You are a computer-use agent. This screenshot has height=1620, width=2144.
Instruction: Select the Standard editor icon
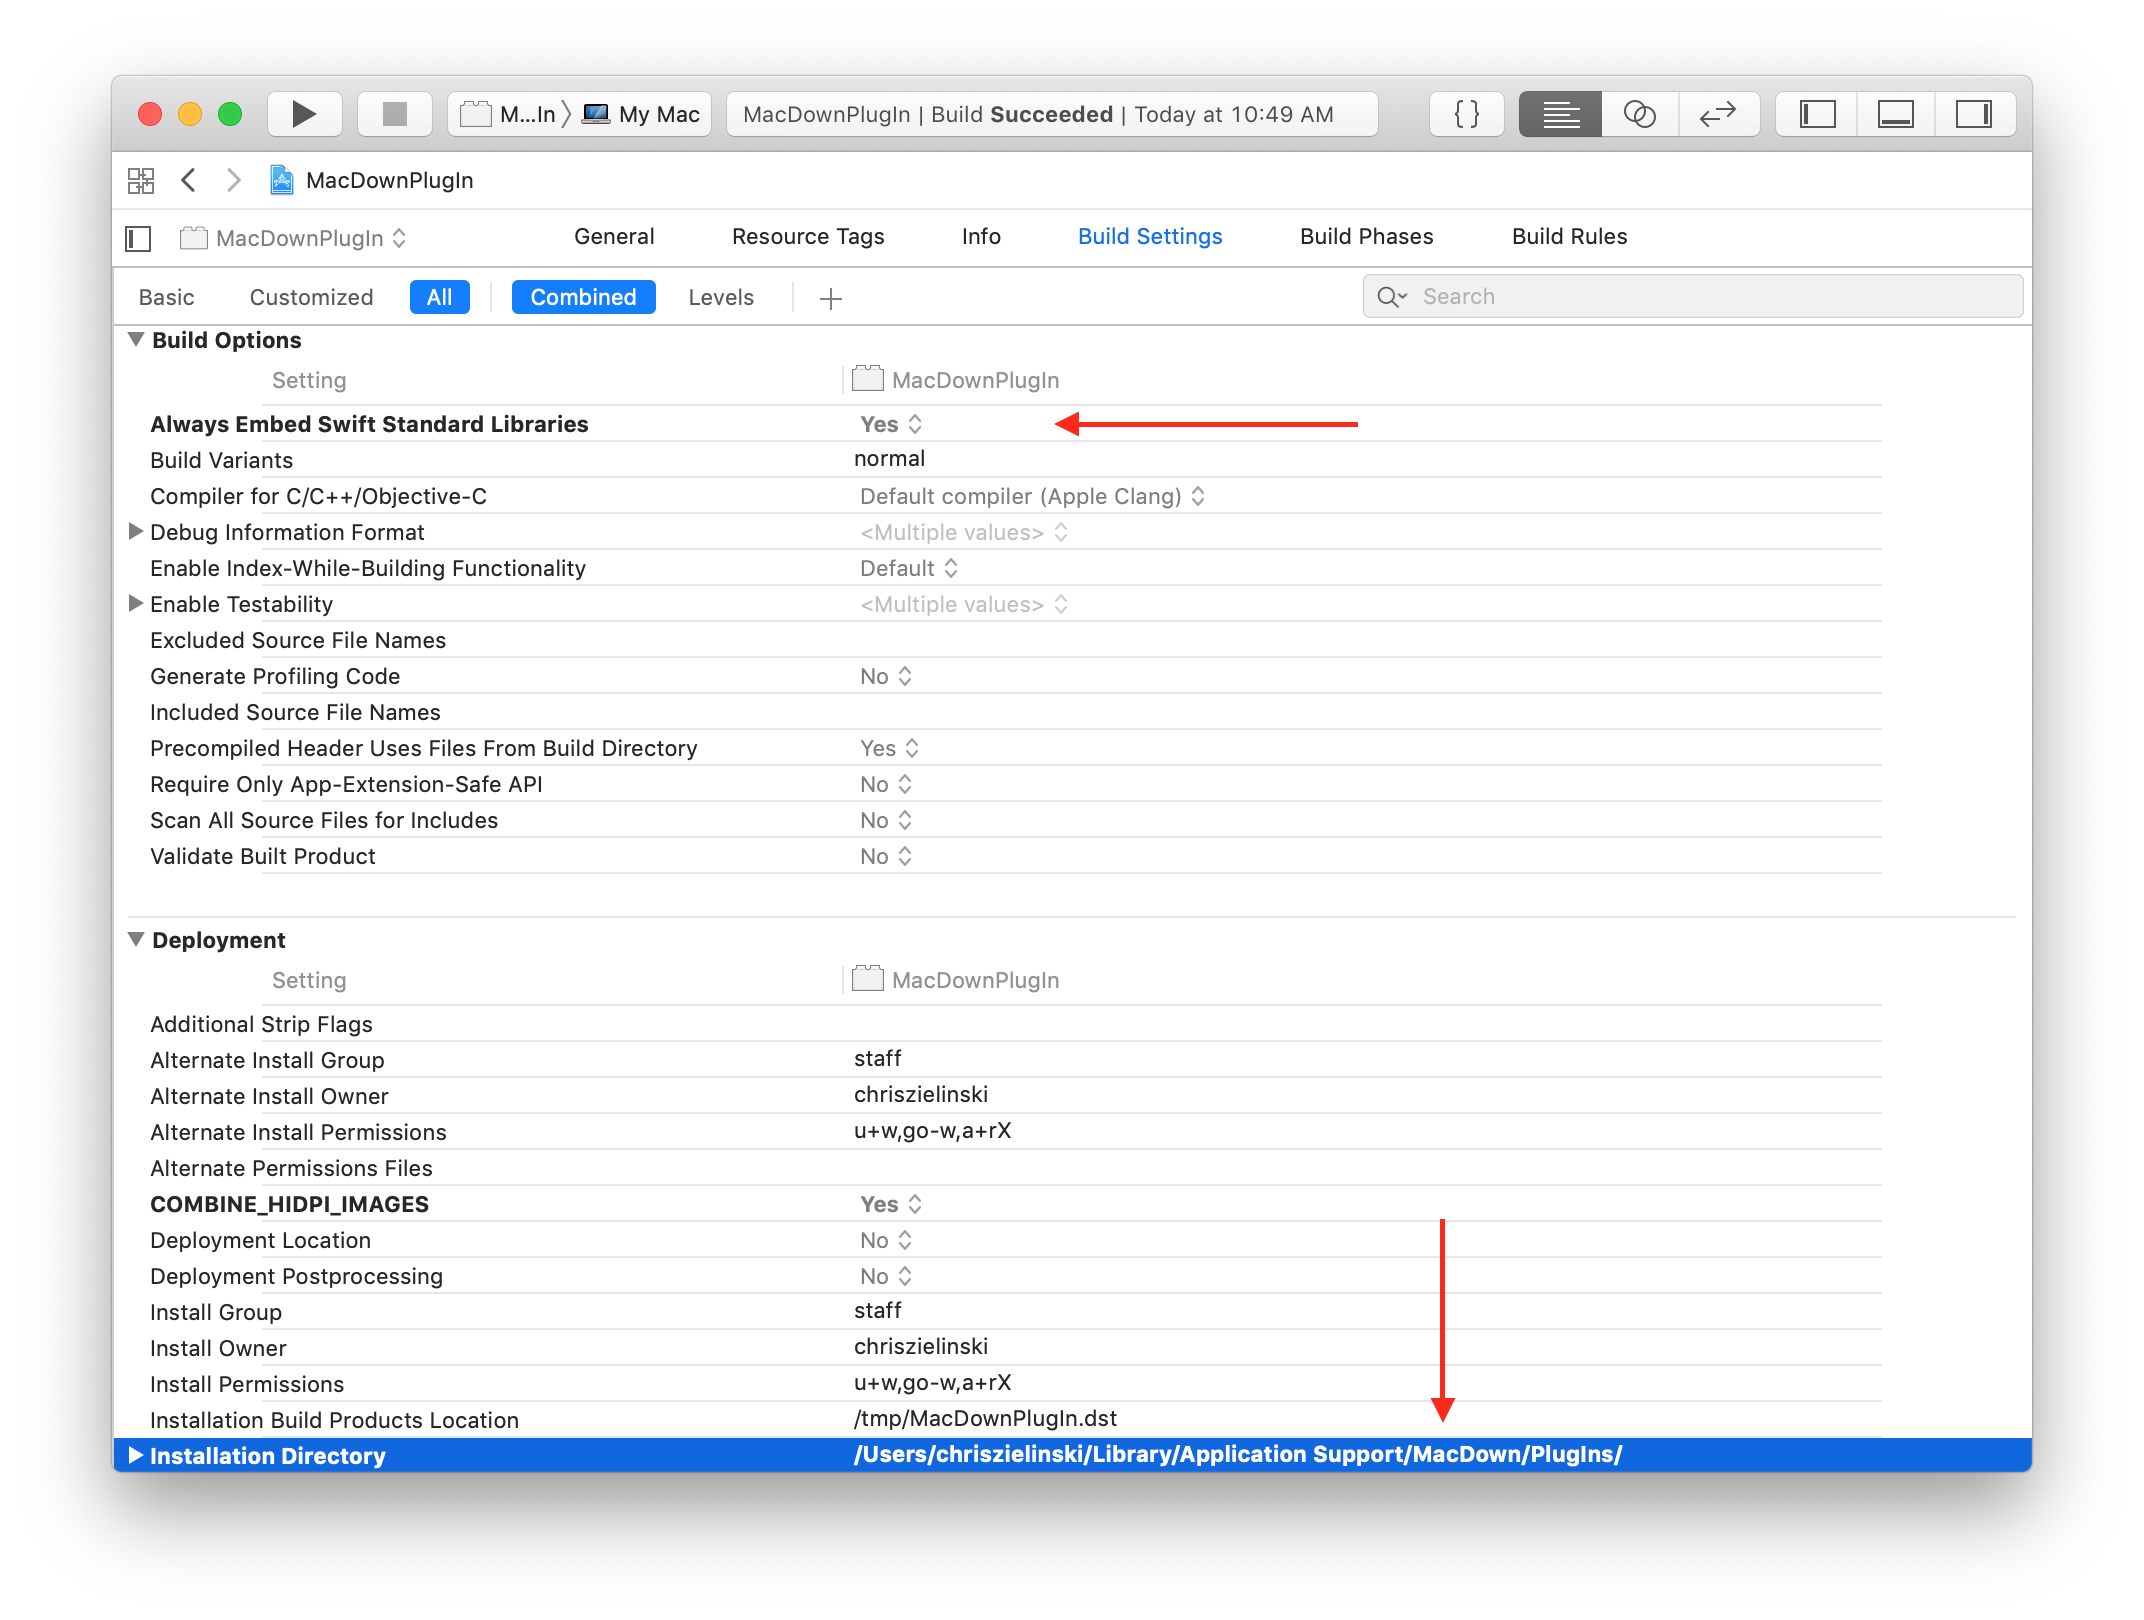(x=1560, y=114)
